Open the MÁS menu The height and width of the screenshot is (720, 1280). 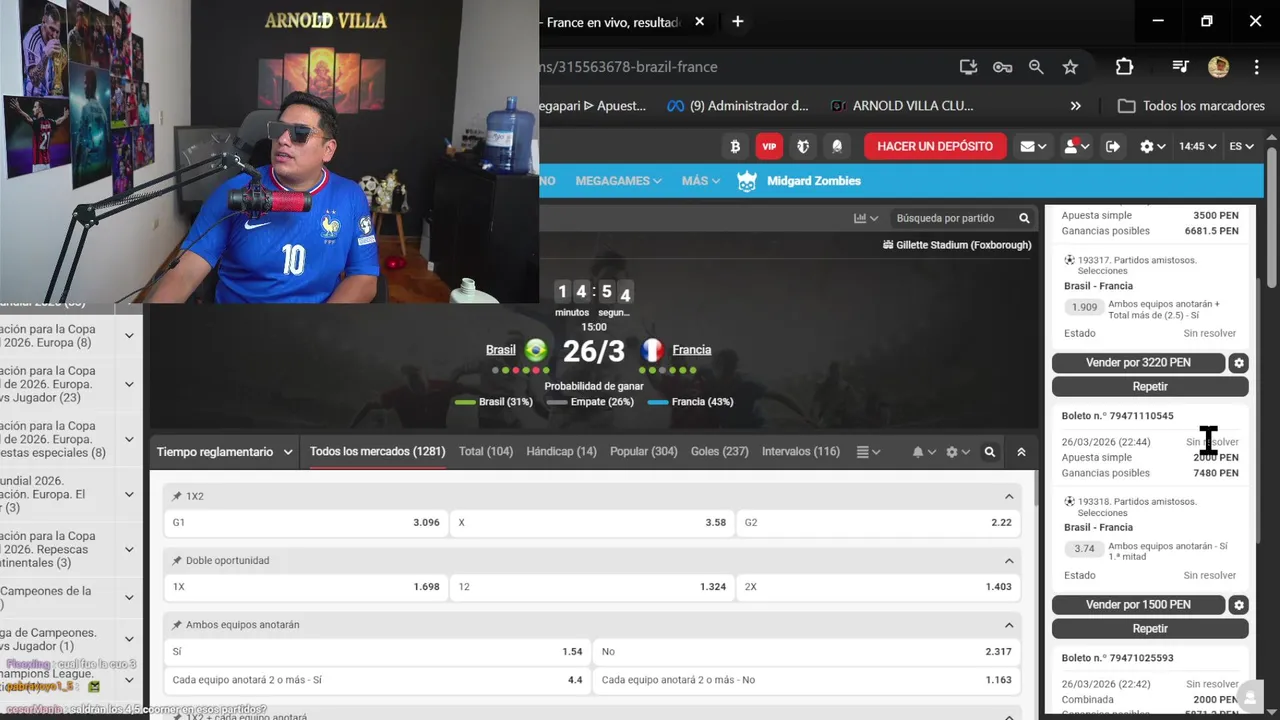701,181
